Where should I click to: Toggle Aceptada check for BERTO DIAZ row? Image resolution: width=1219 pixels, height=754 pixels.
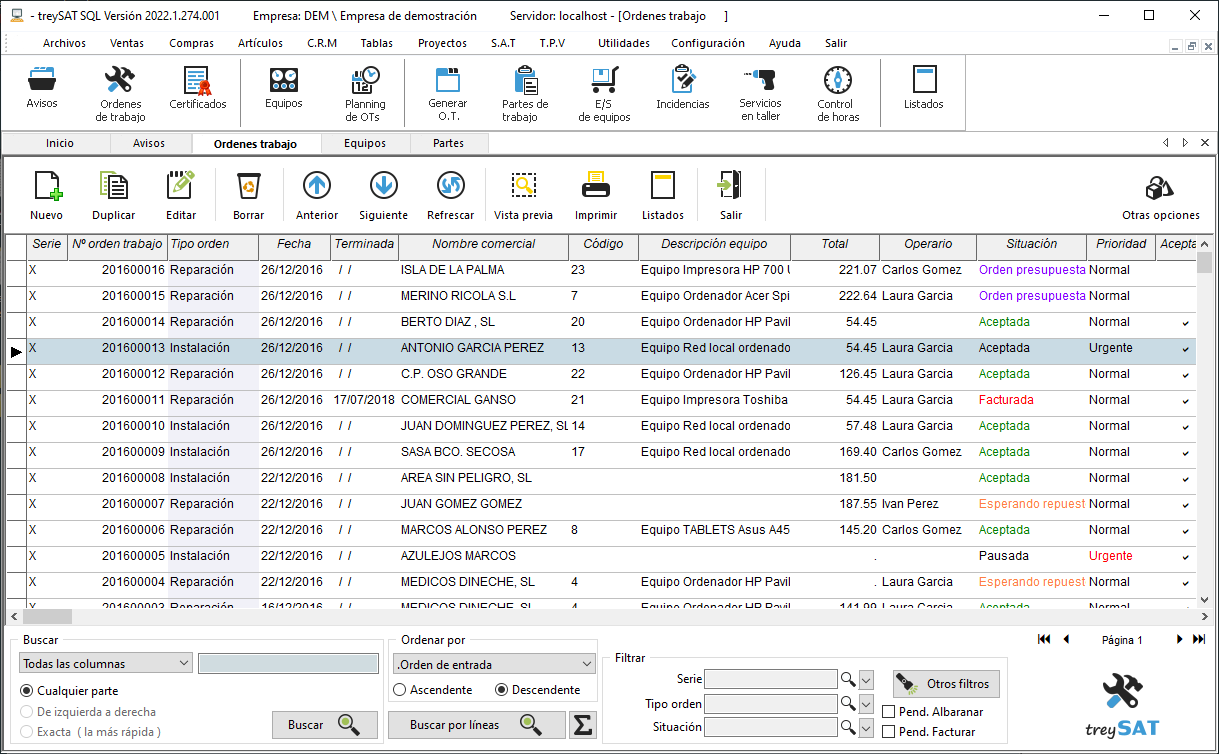click(x=1186, y=323)
